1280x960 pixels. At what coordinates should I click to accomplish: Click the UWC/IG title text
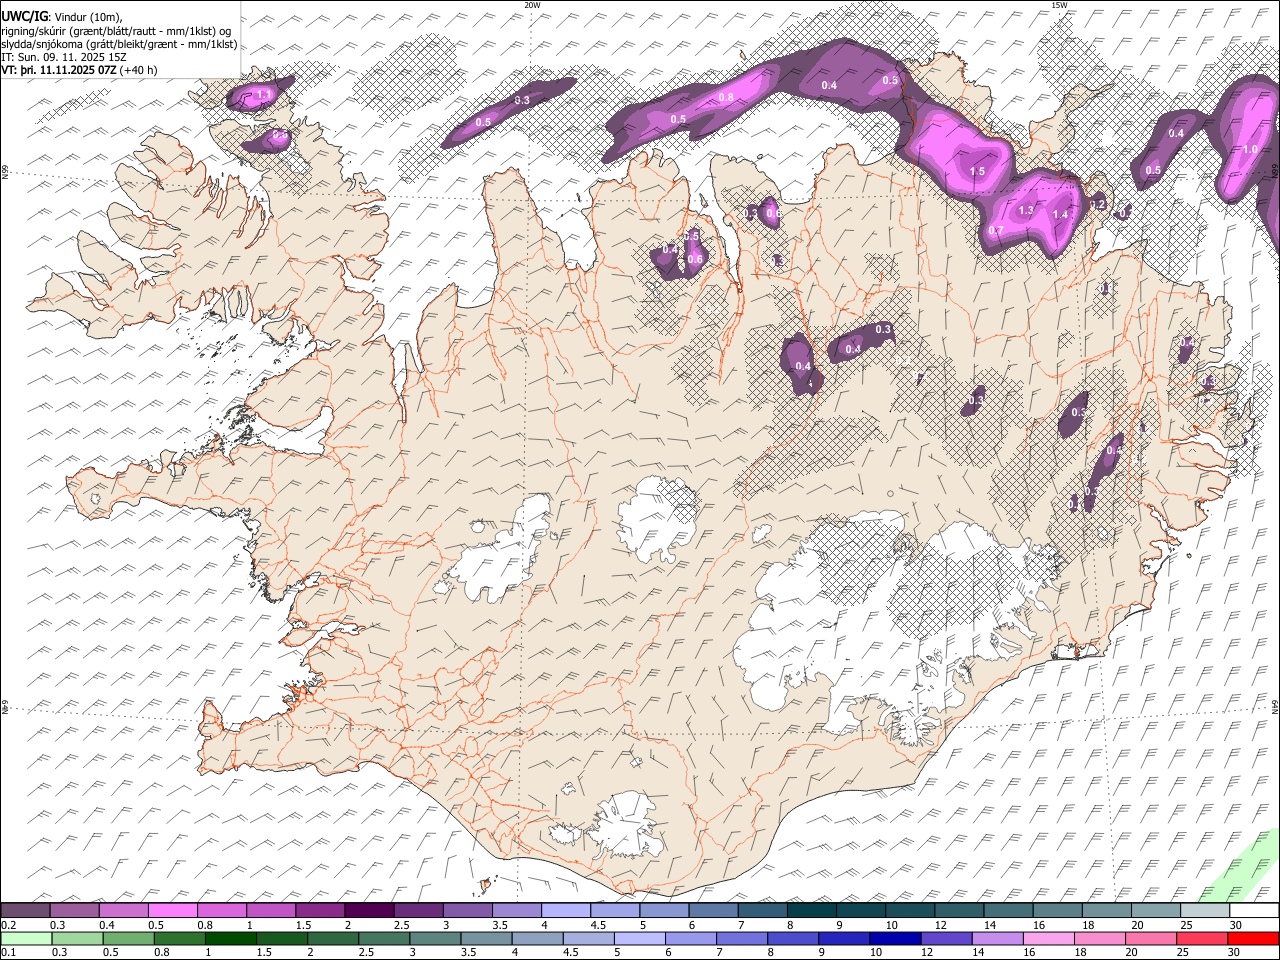[24, 16]
